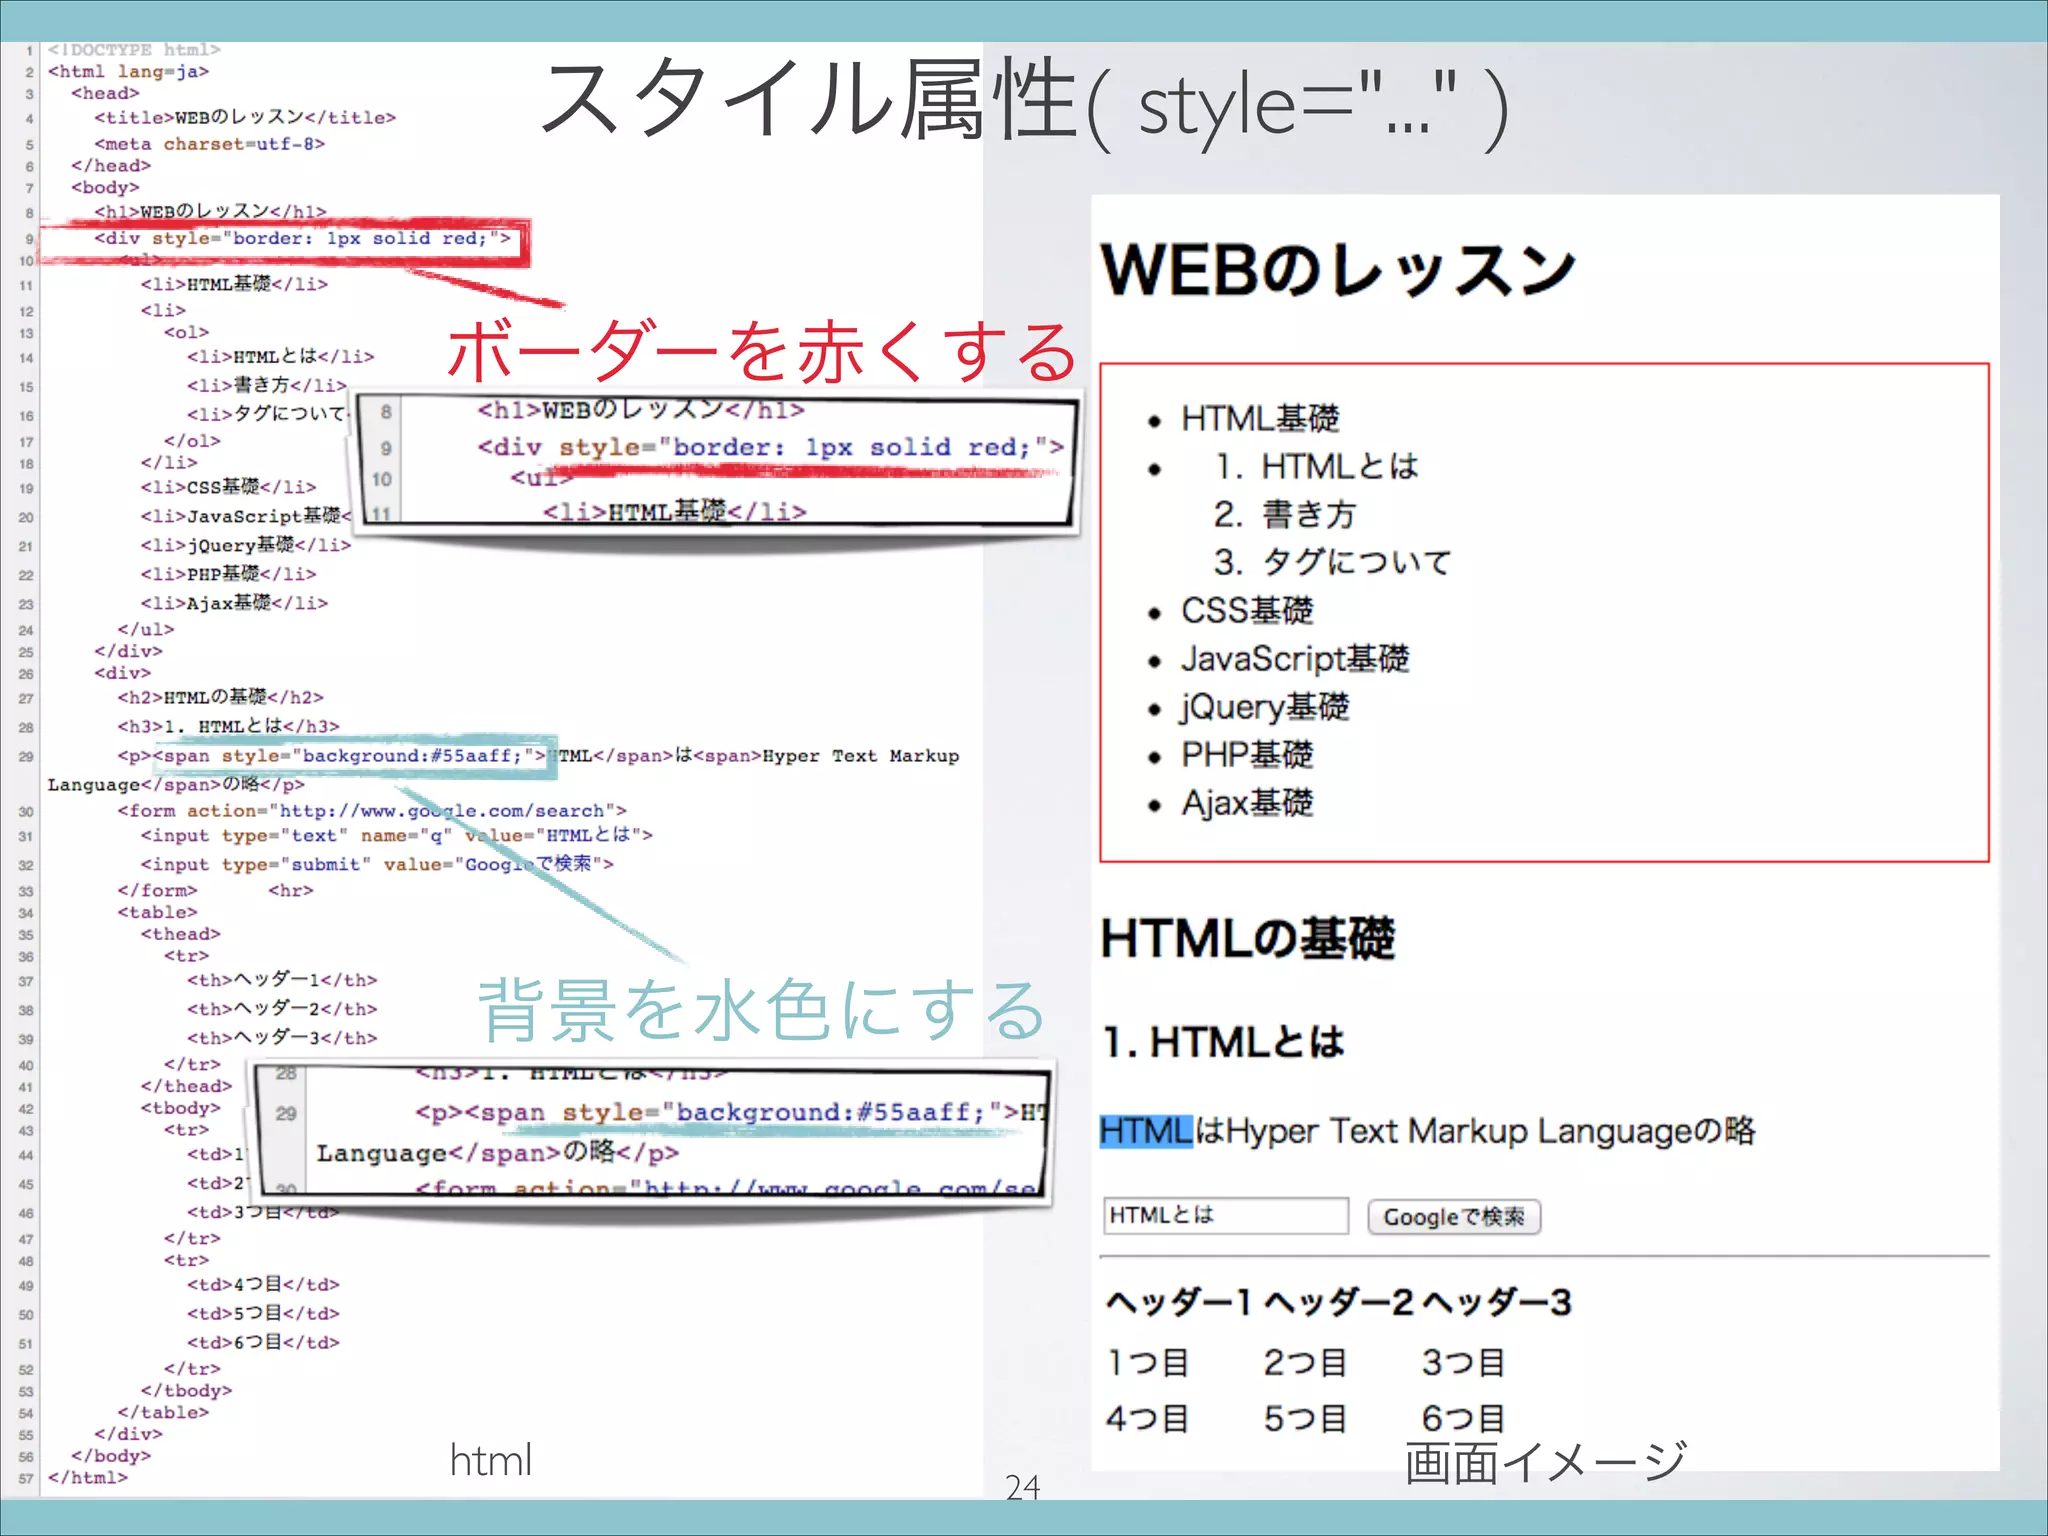
Task: Click table cell '2つ目'
Action: [1305, 1362]
